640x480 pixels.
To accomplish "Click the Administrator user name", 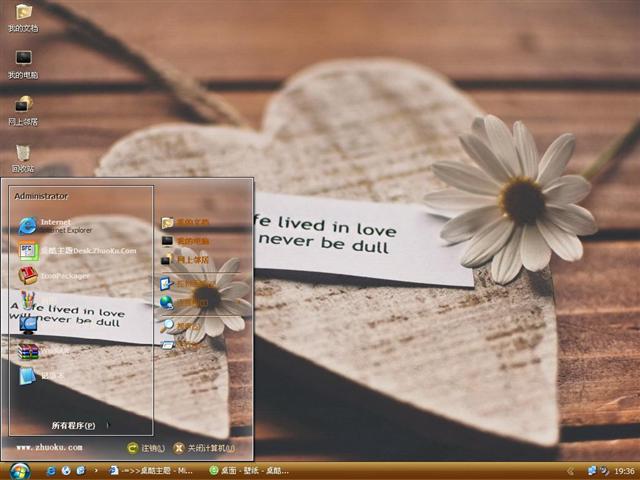I will pos(41,196).
